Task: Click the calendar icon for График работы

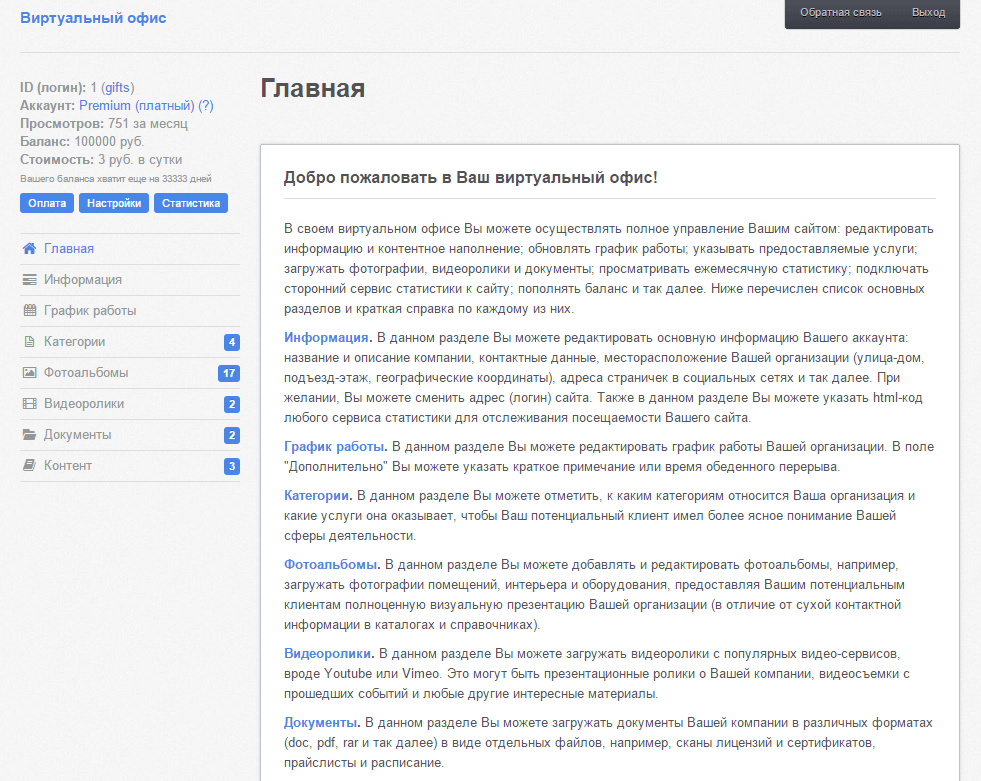Action: coord(29,311)
